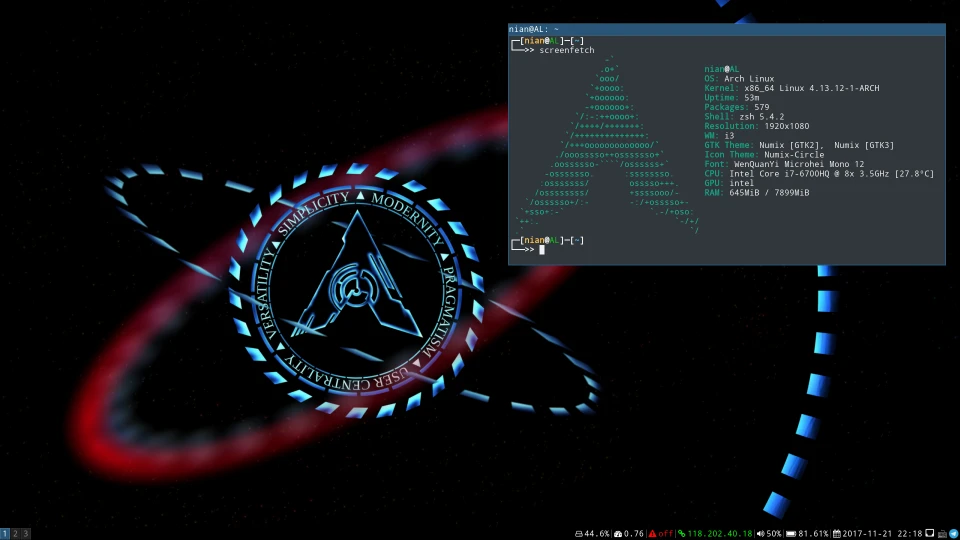Click the IP address 118.202.40.18
This screenshot has width=960, height=540.
719,534
